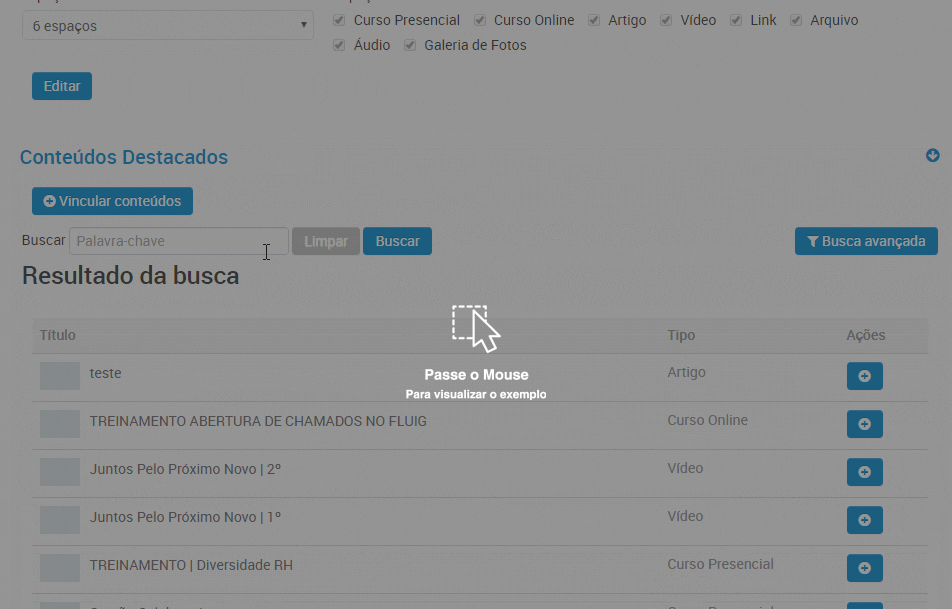Uncheck the Curso Online checkbox
The image size is (952, 609).
coord(480,20)
